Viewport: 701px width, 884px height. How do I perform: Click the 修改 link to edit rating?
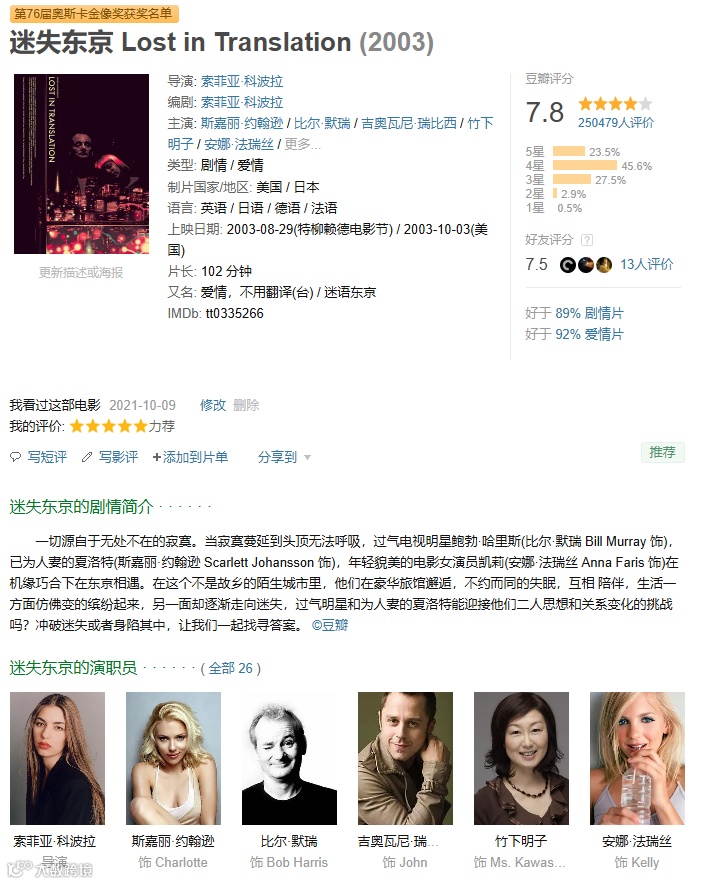(x=213, y=405)
